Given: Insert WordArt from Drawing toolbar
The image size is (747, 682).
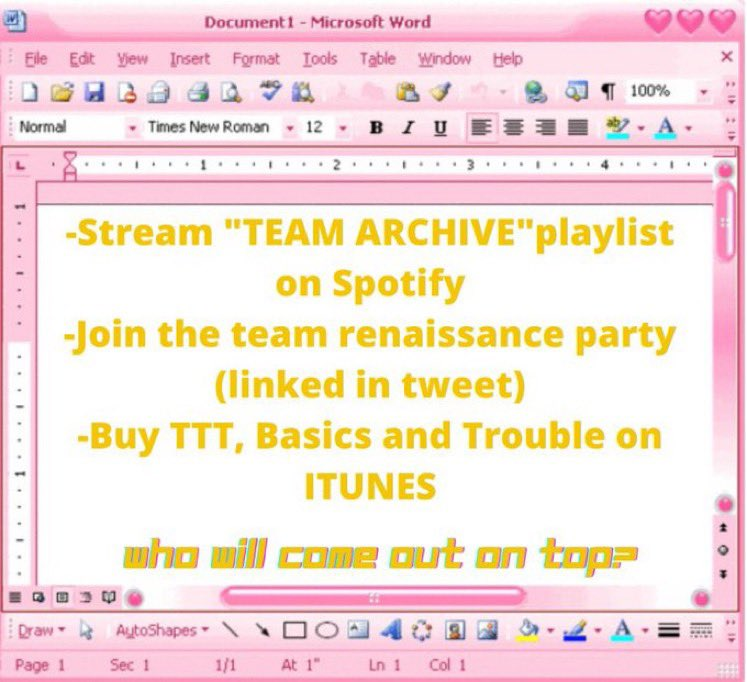Looking at the screenshot, I should [x=391, y=631].
